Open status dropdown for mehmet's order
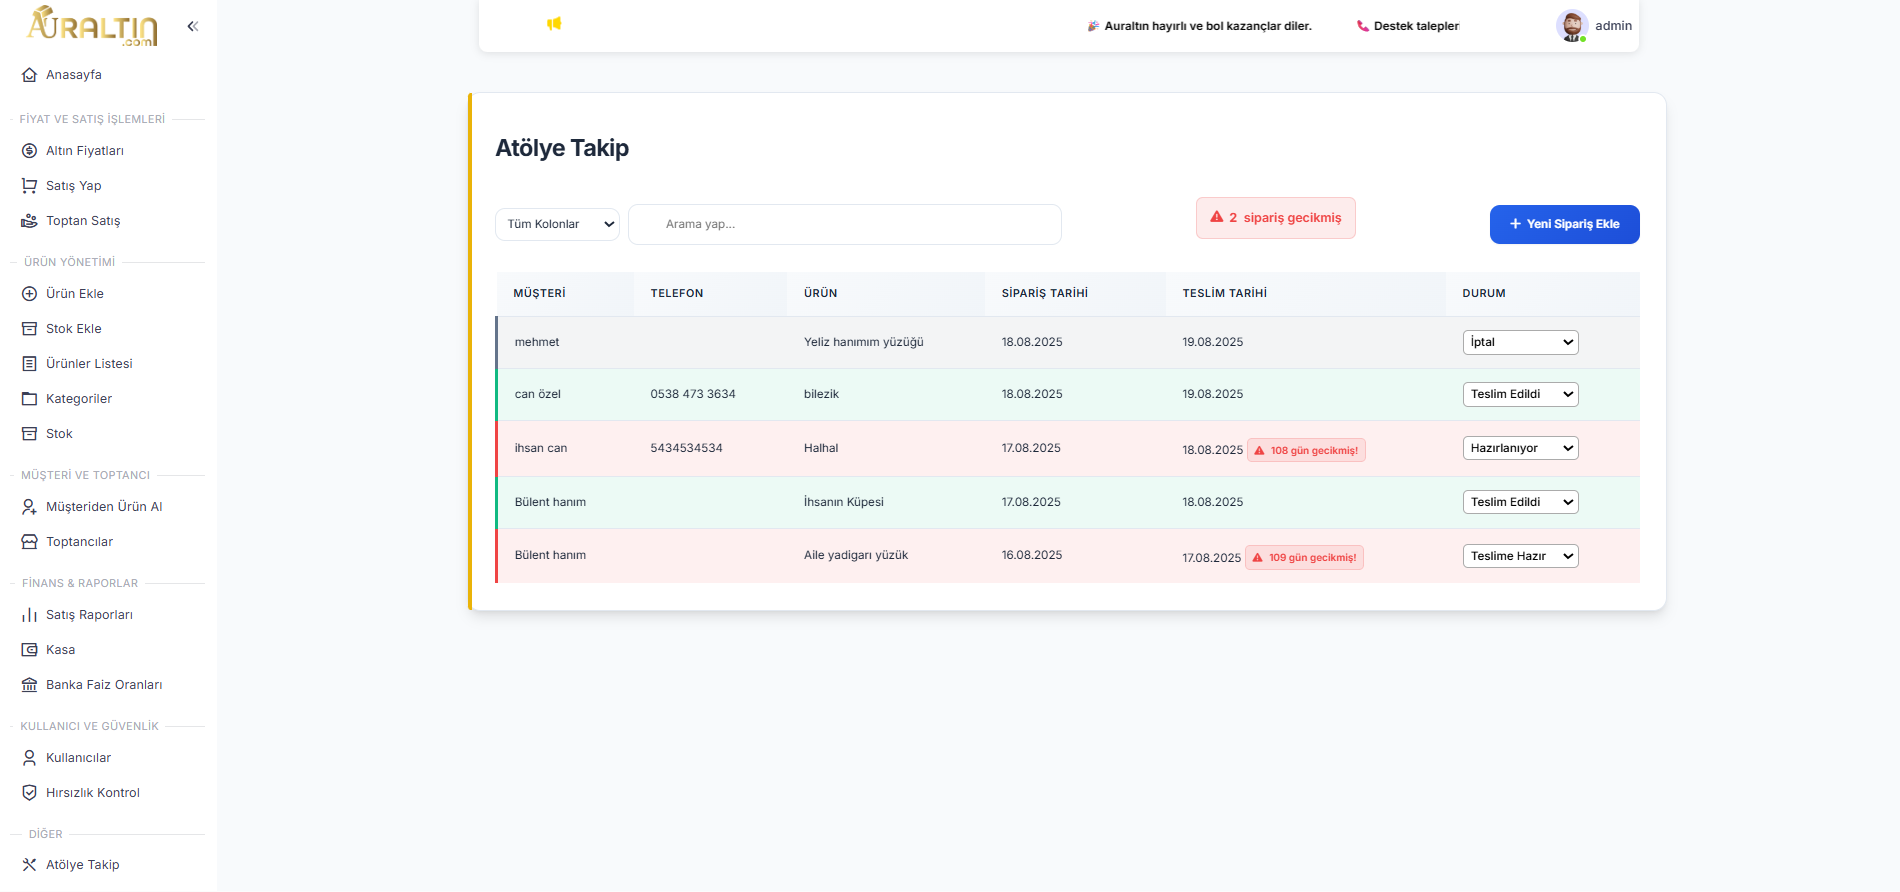Screen dimensions: 1900x892 pos(1519,342)
